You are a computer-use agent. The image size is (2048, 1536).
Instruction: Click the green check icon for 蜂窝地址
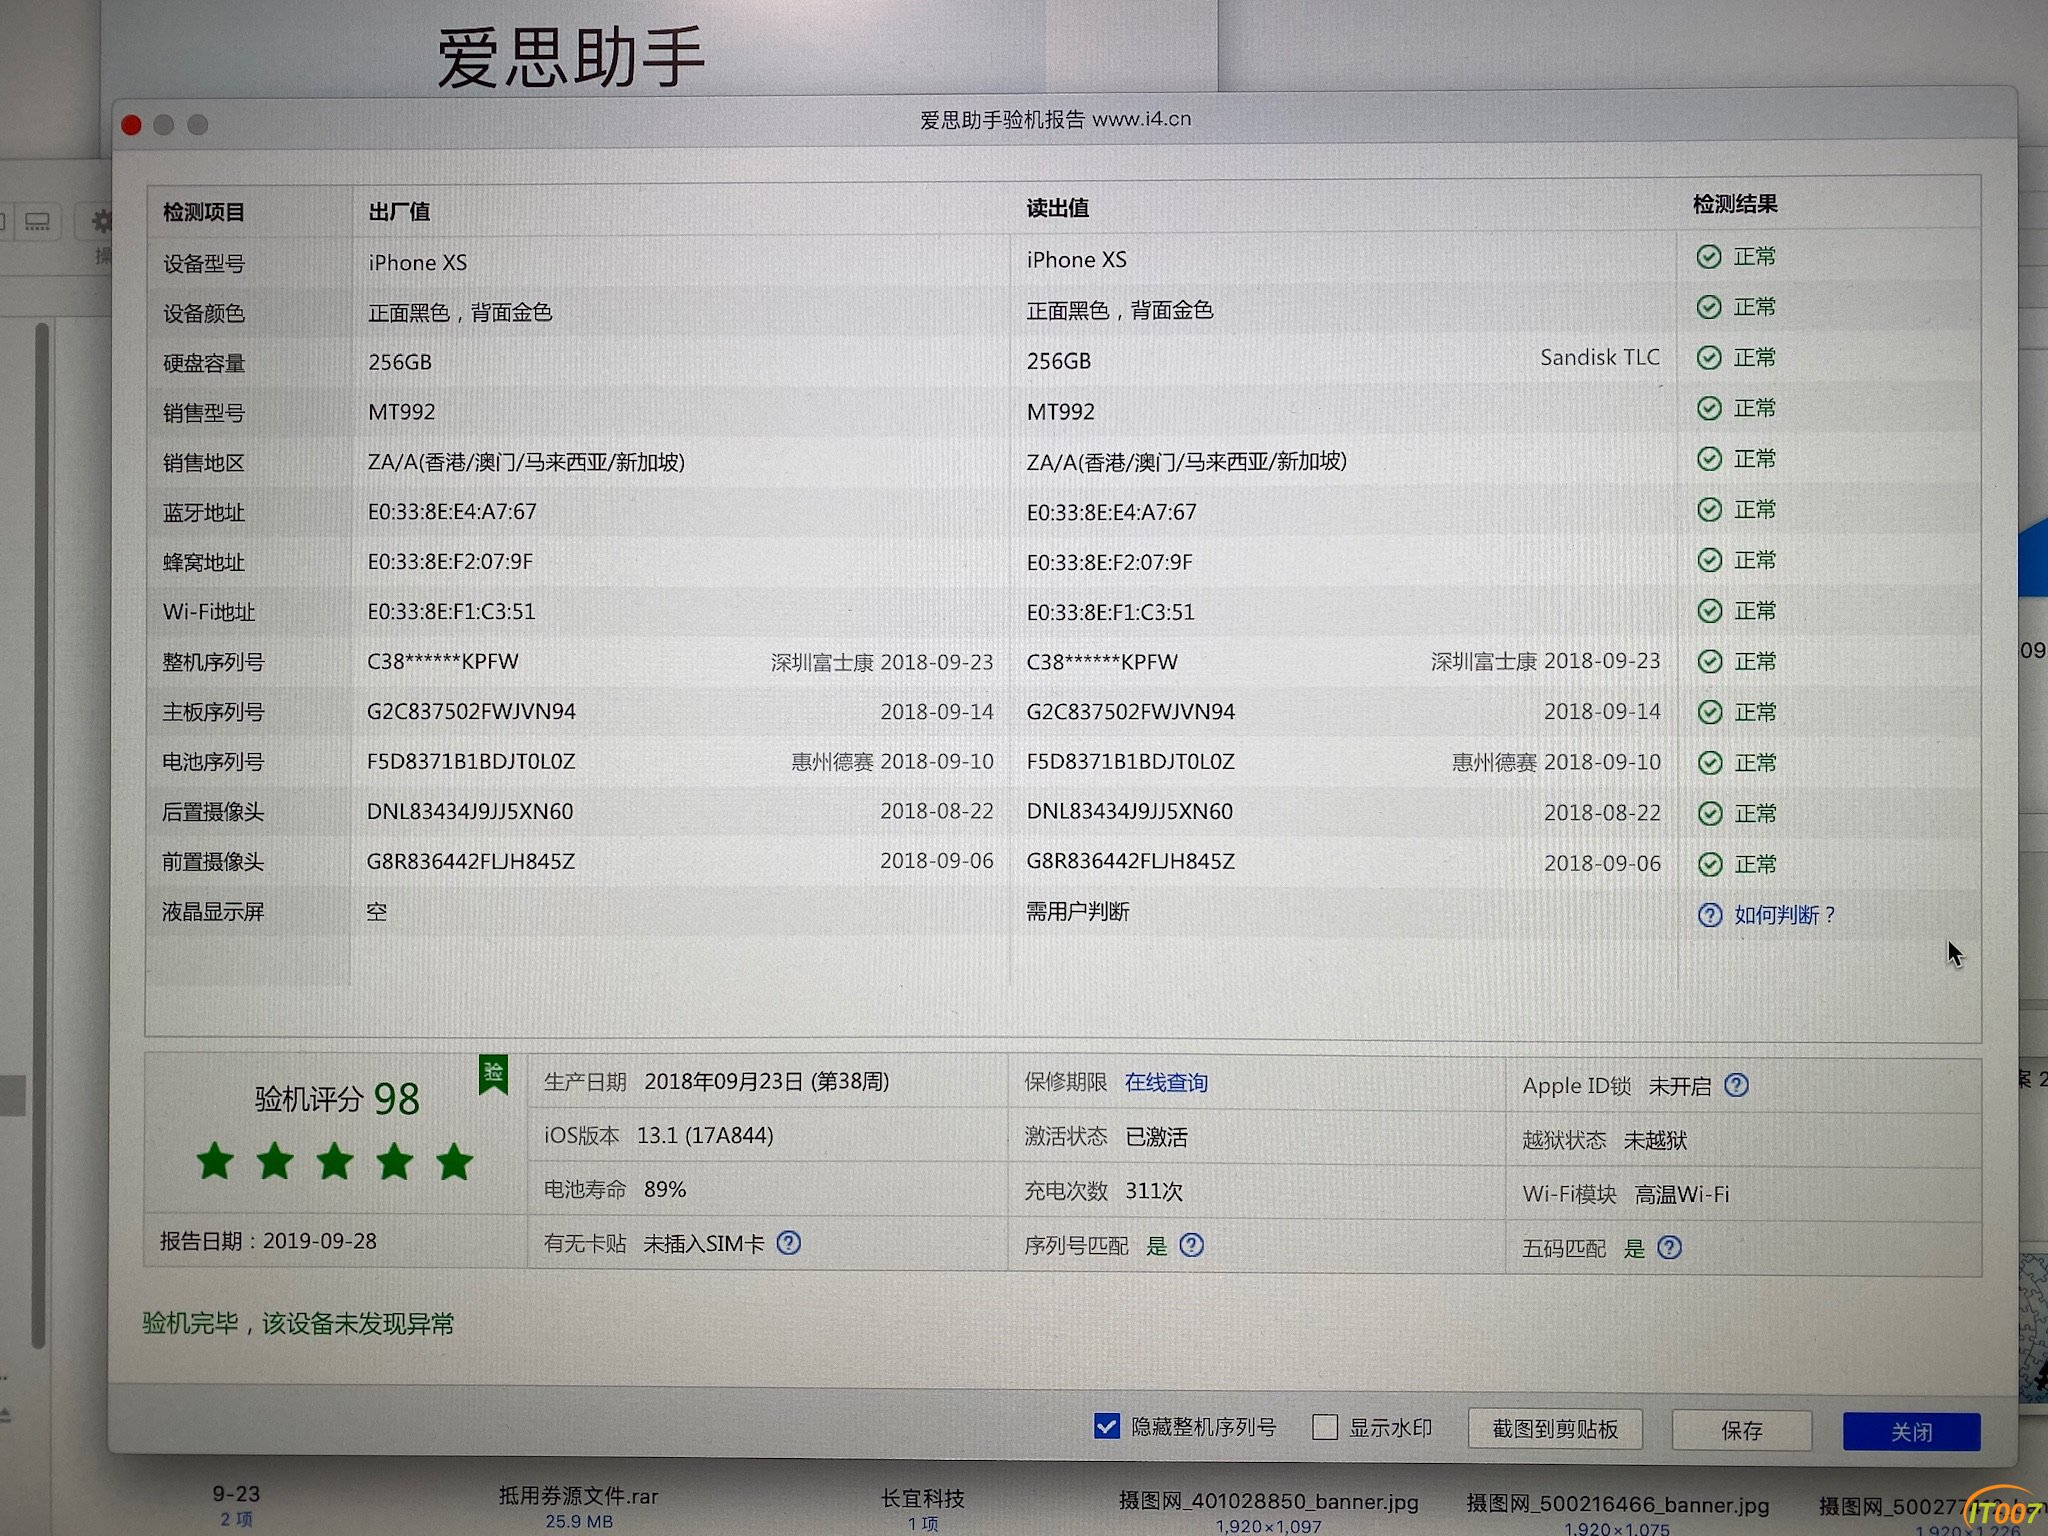(1710, 560)
